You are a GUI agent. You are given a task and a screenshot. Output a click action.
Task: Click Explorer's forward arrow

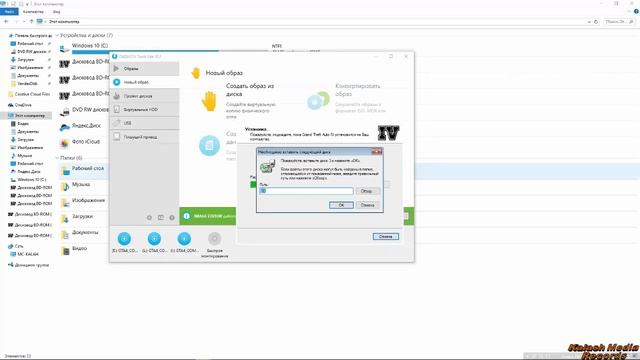click(x=17, y=22)
